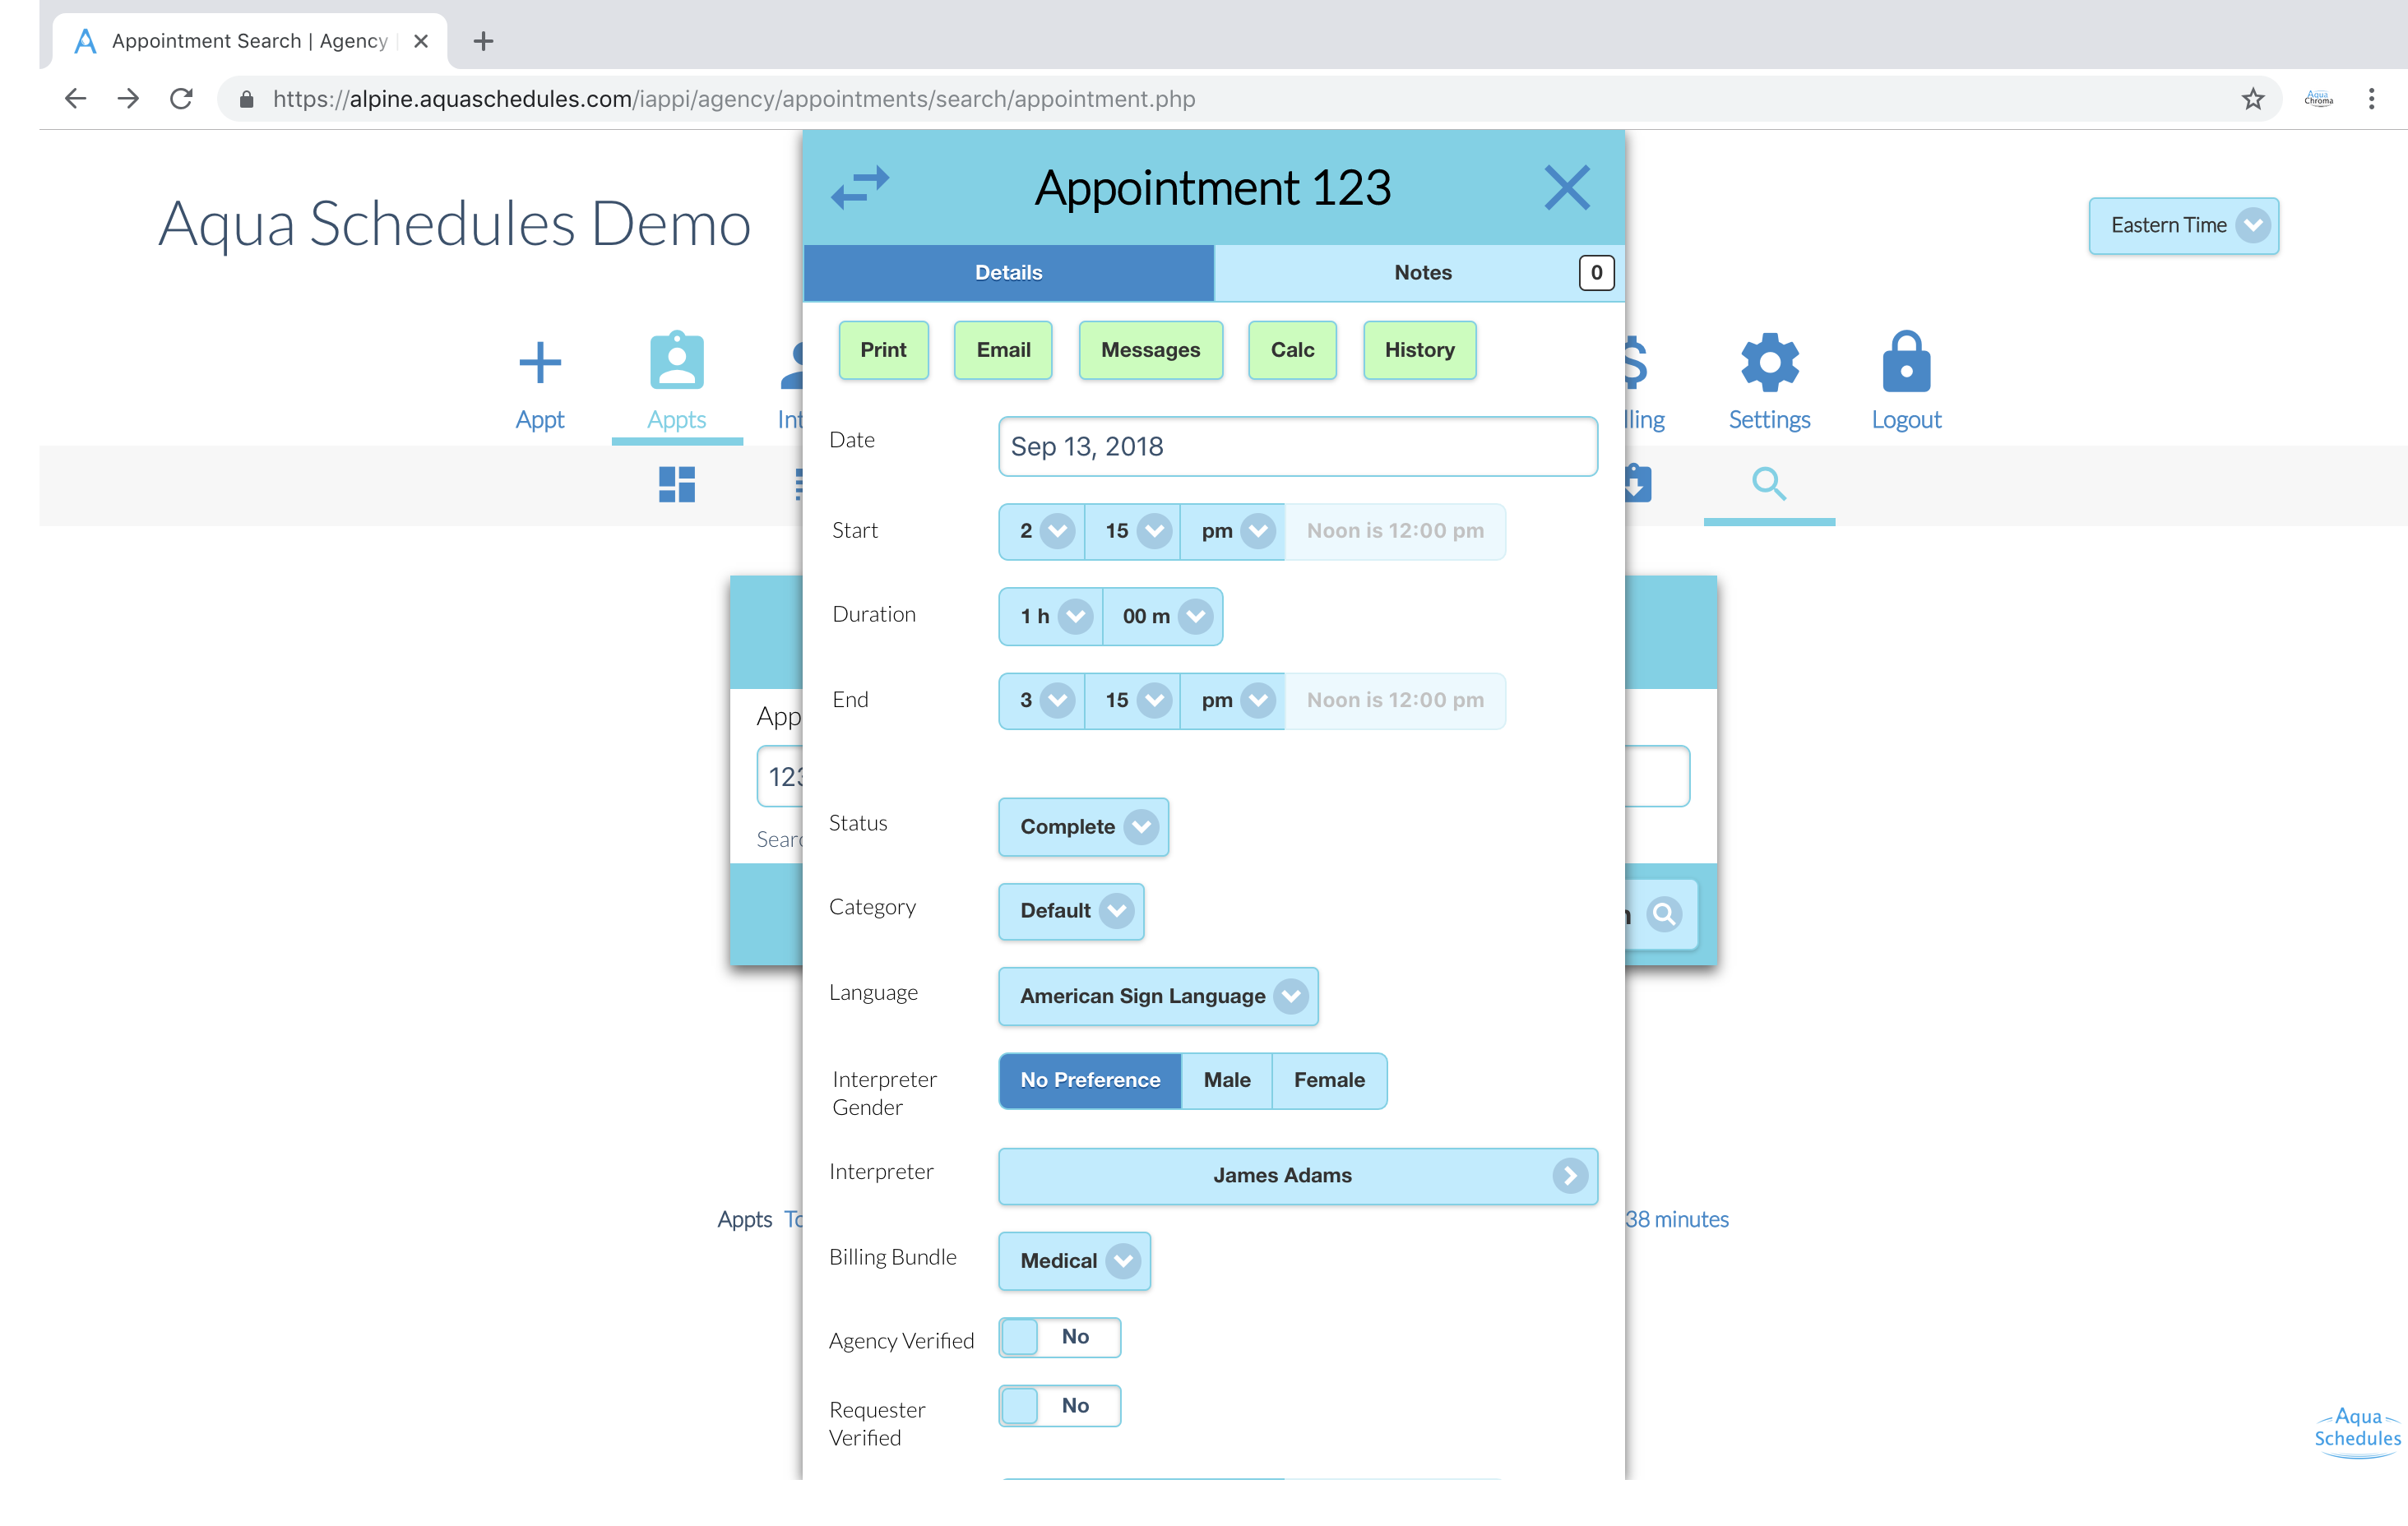The width and height of the screenshot is (2408, 1526).
Task: Open the Messages button
Action: pyautogui.click(x=1150, y=350)
